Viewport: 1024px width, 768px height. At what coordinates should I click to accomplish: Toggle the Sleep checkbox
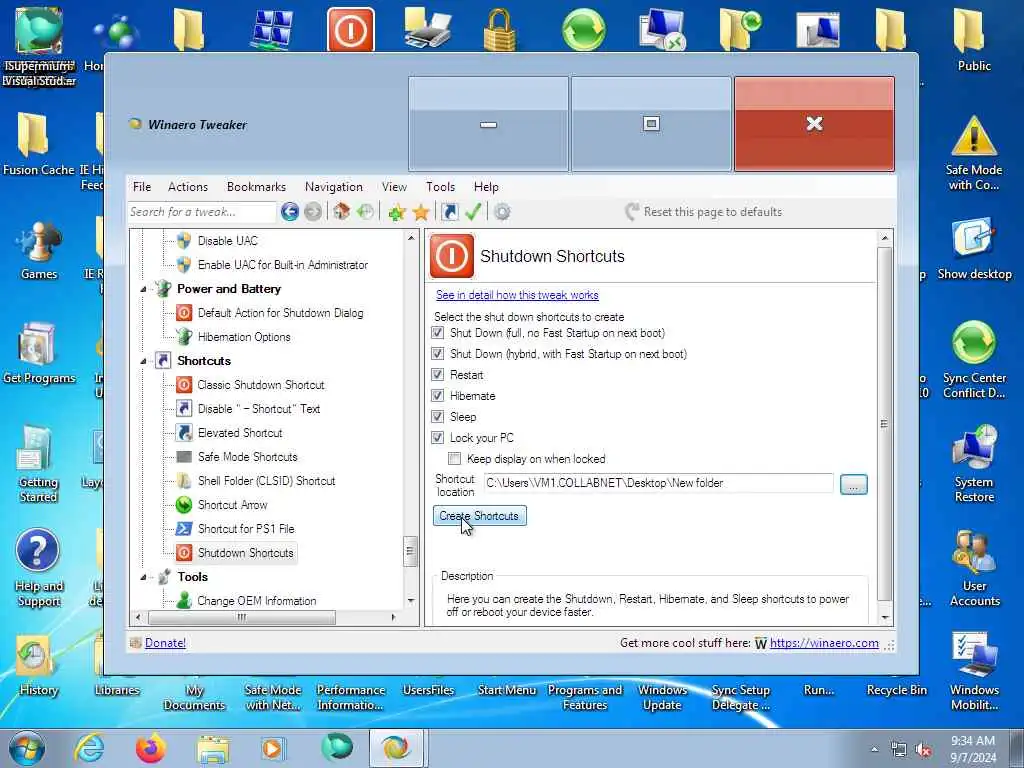(x=438, y=417)
